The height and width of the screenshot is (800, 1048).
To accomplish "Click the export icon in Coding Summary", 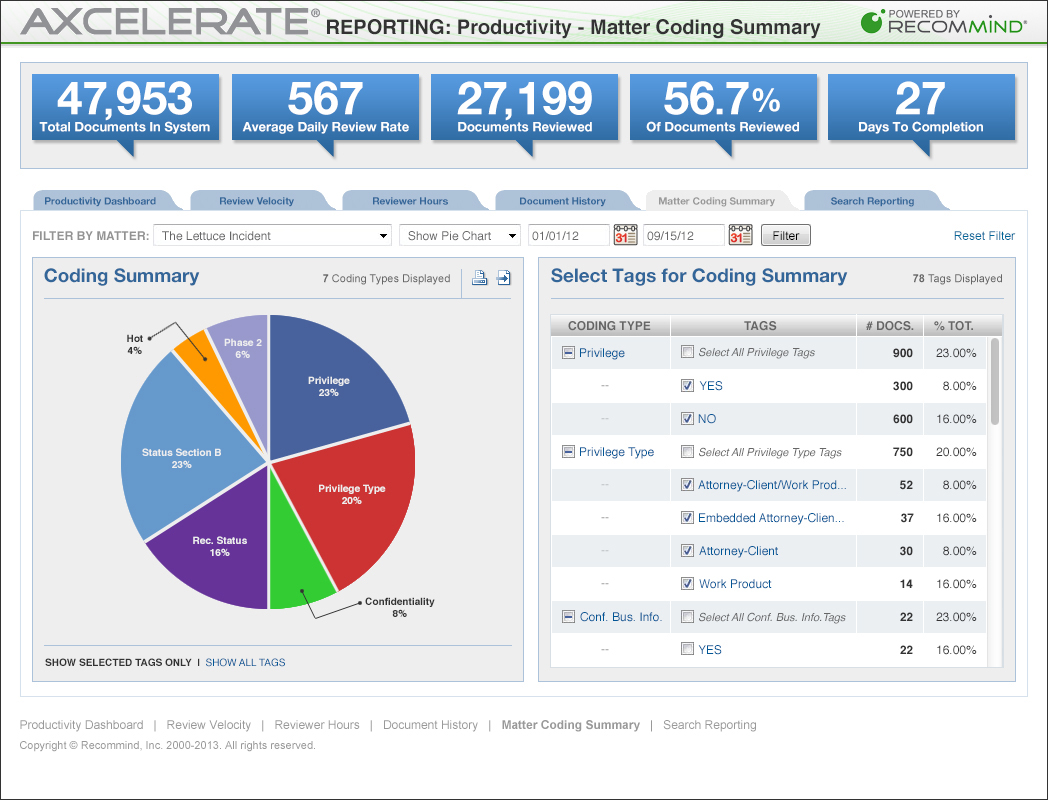I will [504, 278].
